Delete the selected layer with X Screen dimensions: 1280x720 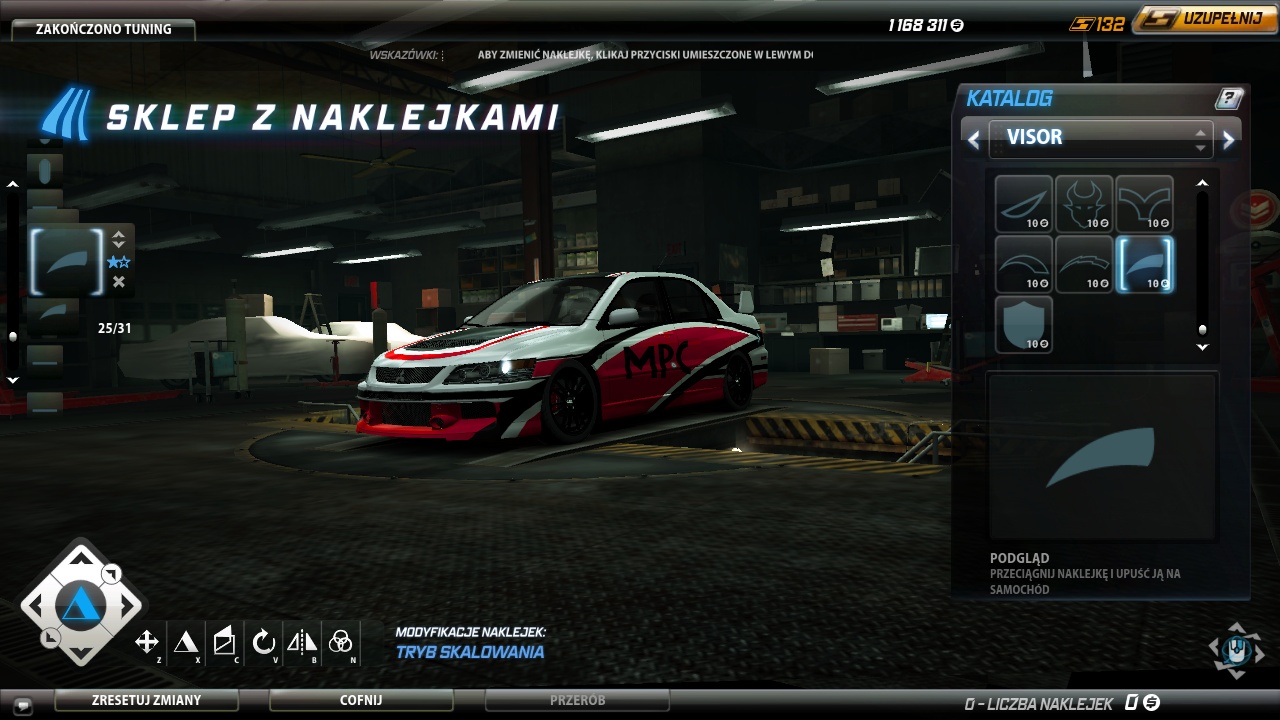click(119, 282)
